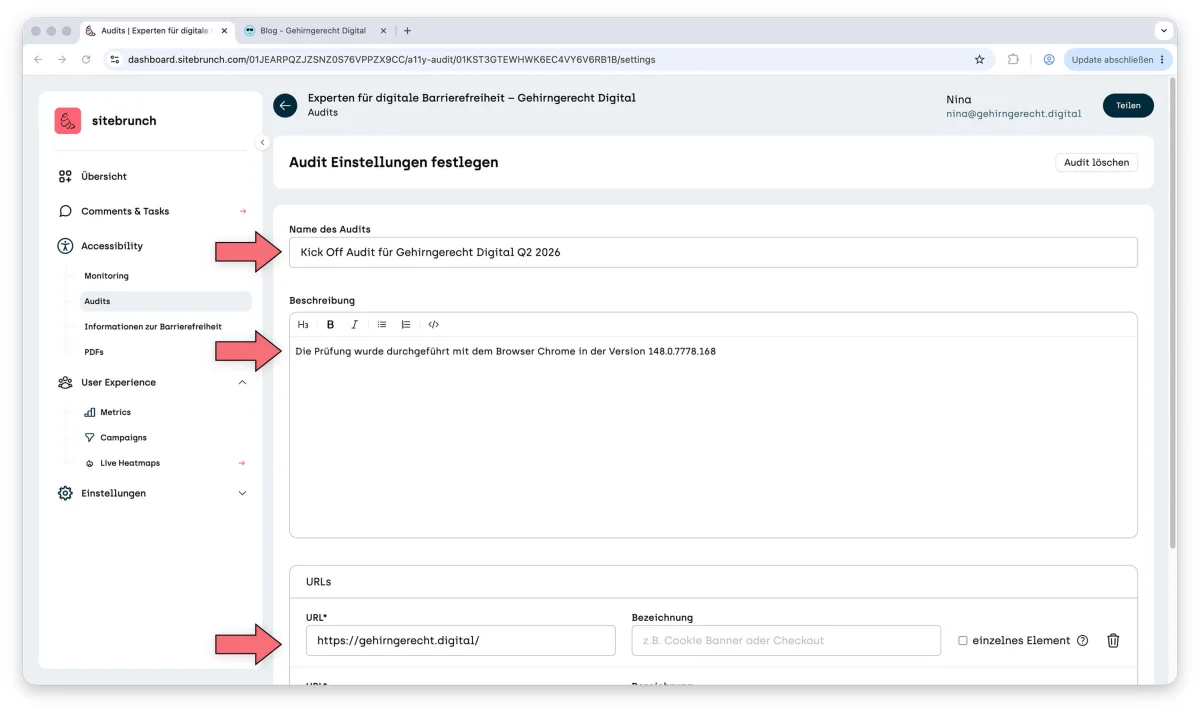
Task: Open Informationen zur Barrierefreiheit
Action: coord(153,327)
